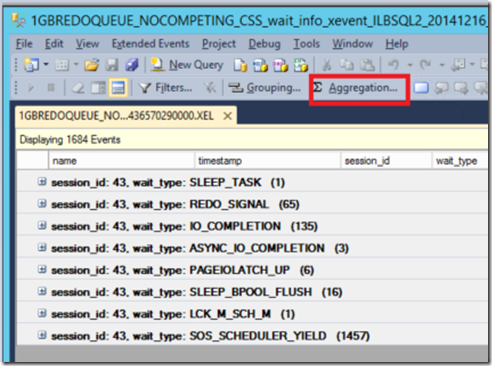The image size is (492, 366).
Task: Open the Redo history dropdown arrow
Action: click(x=442, y=65)
